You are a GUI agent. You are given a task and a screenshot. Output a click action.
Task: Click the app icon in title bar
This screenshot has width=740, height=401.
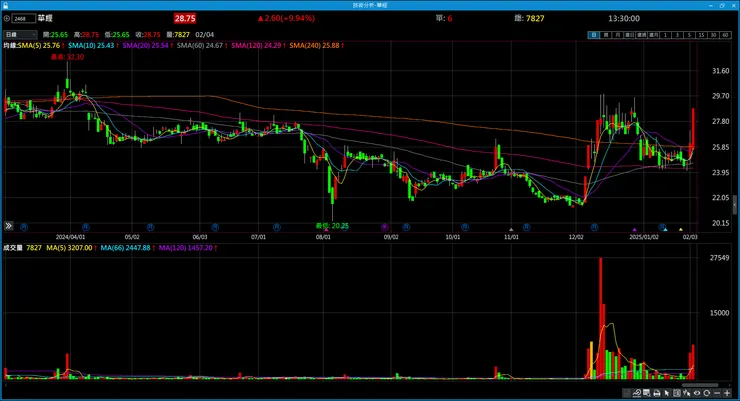(x=5, y=5)
